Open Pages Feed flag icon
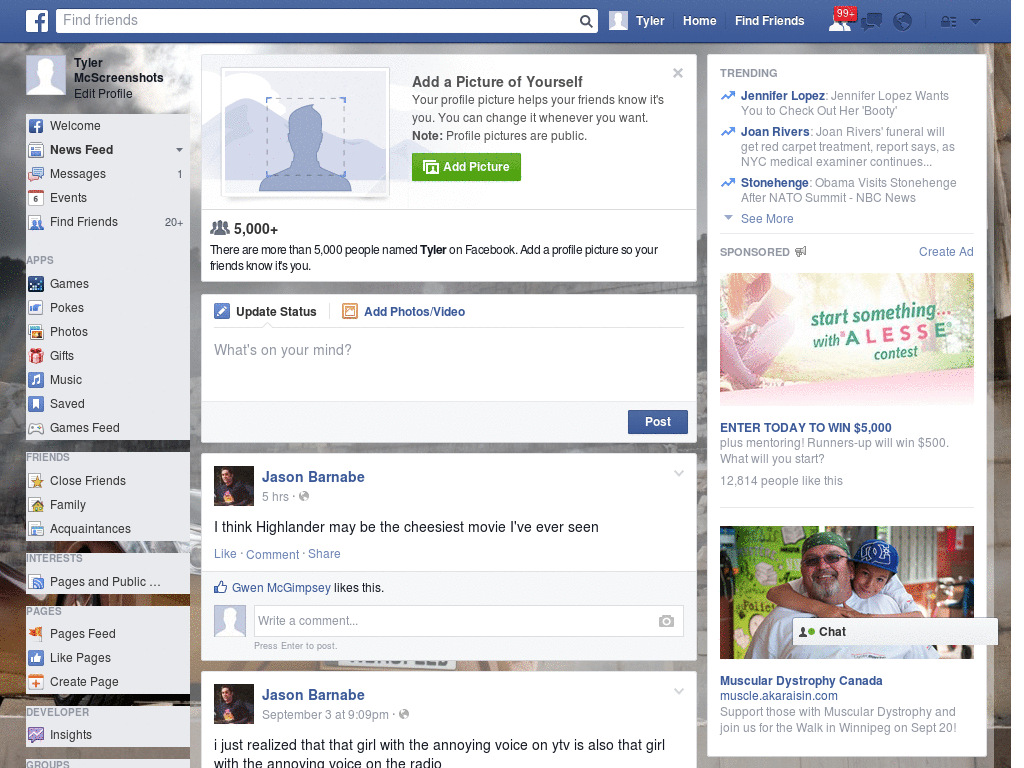Viewport: 1024px width, 768px height. tap(37, 634)
